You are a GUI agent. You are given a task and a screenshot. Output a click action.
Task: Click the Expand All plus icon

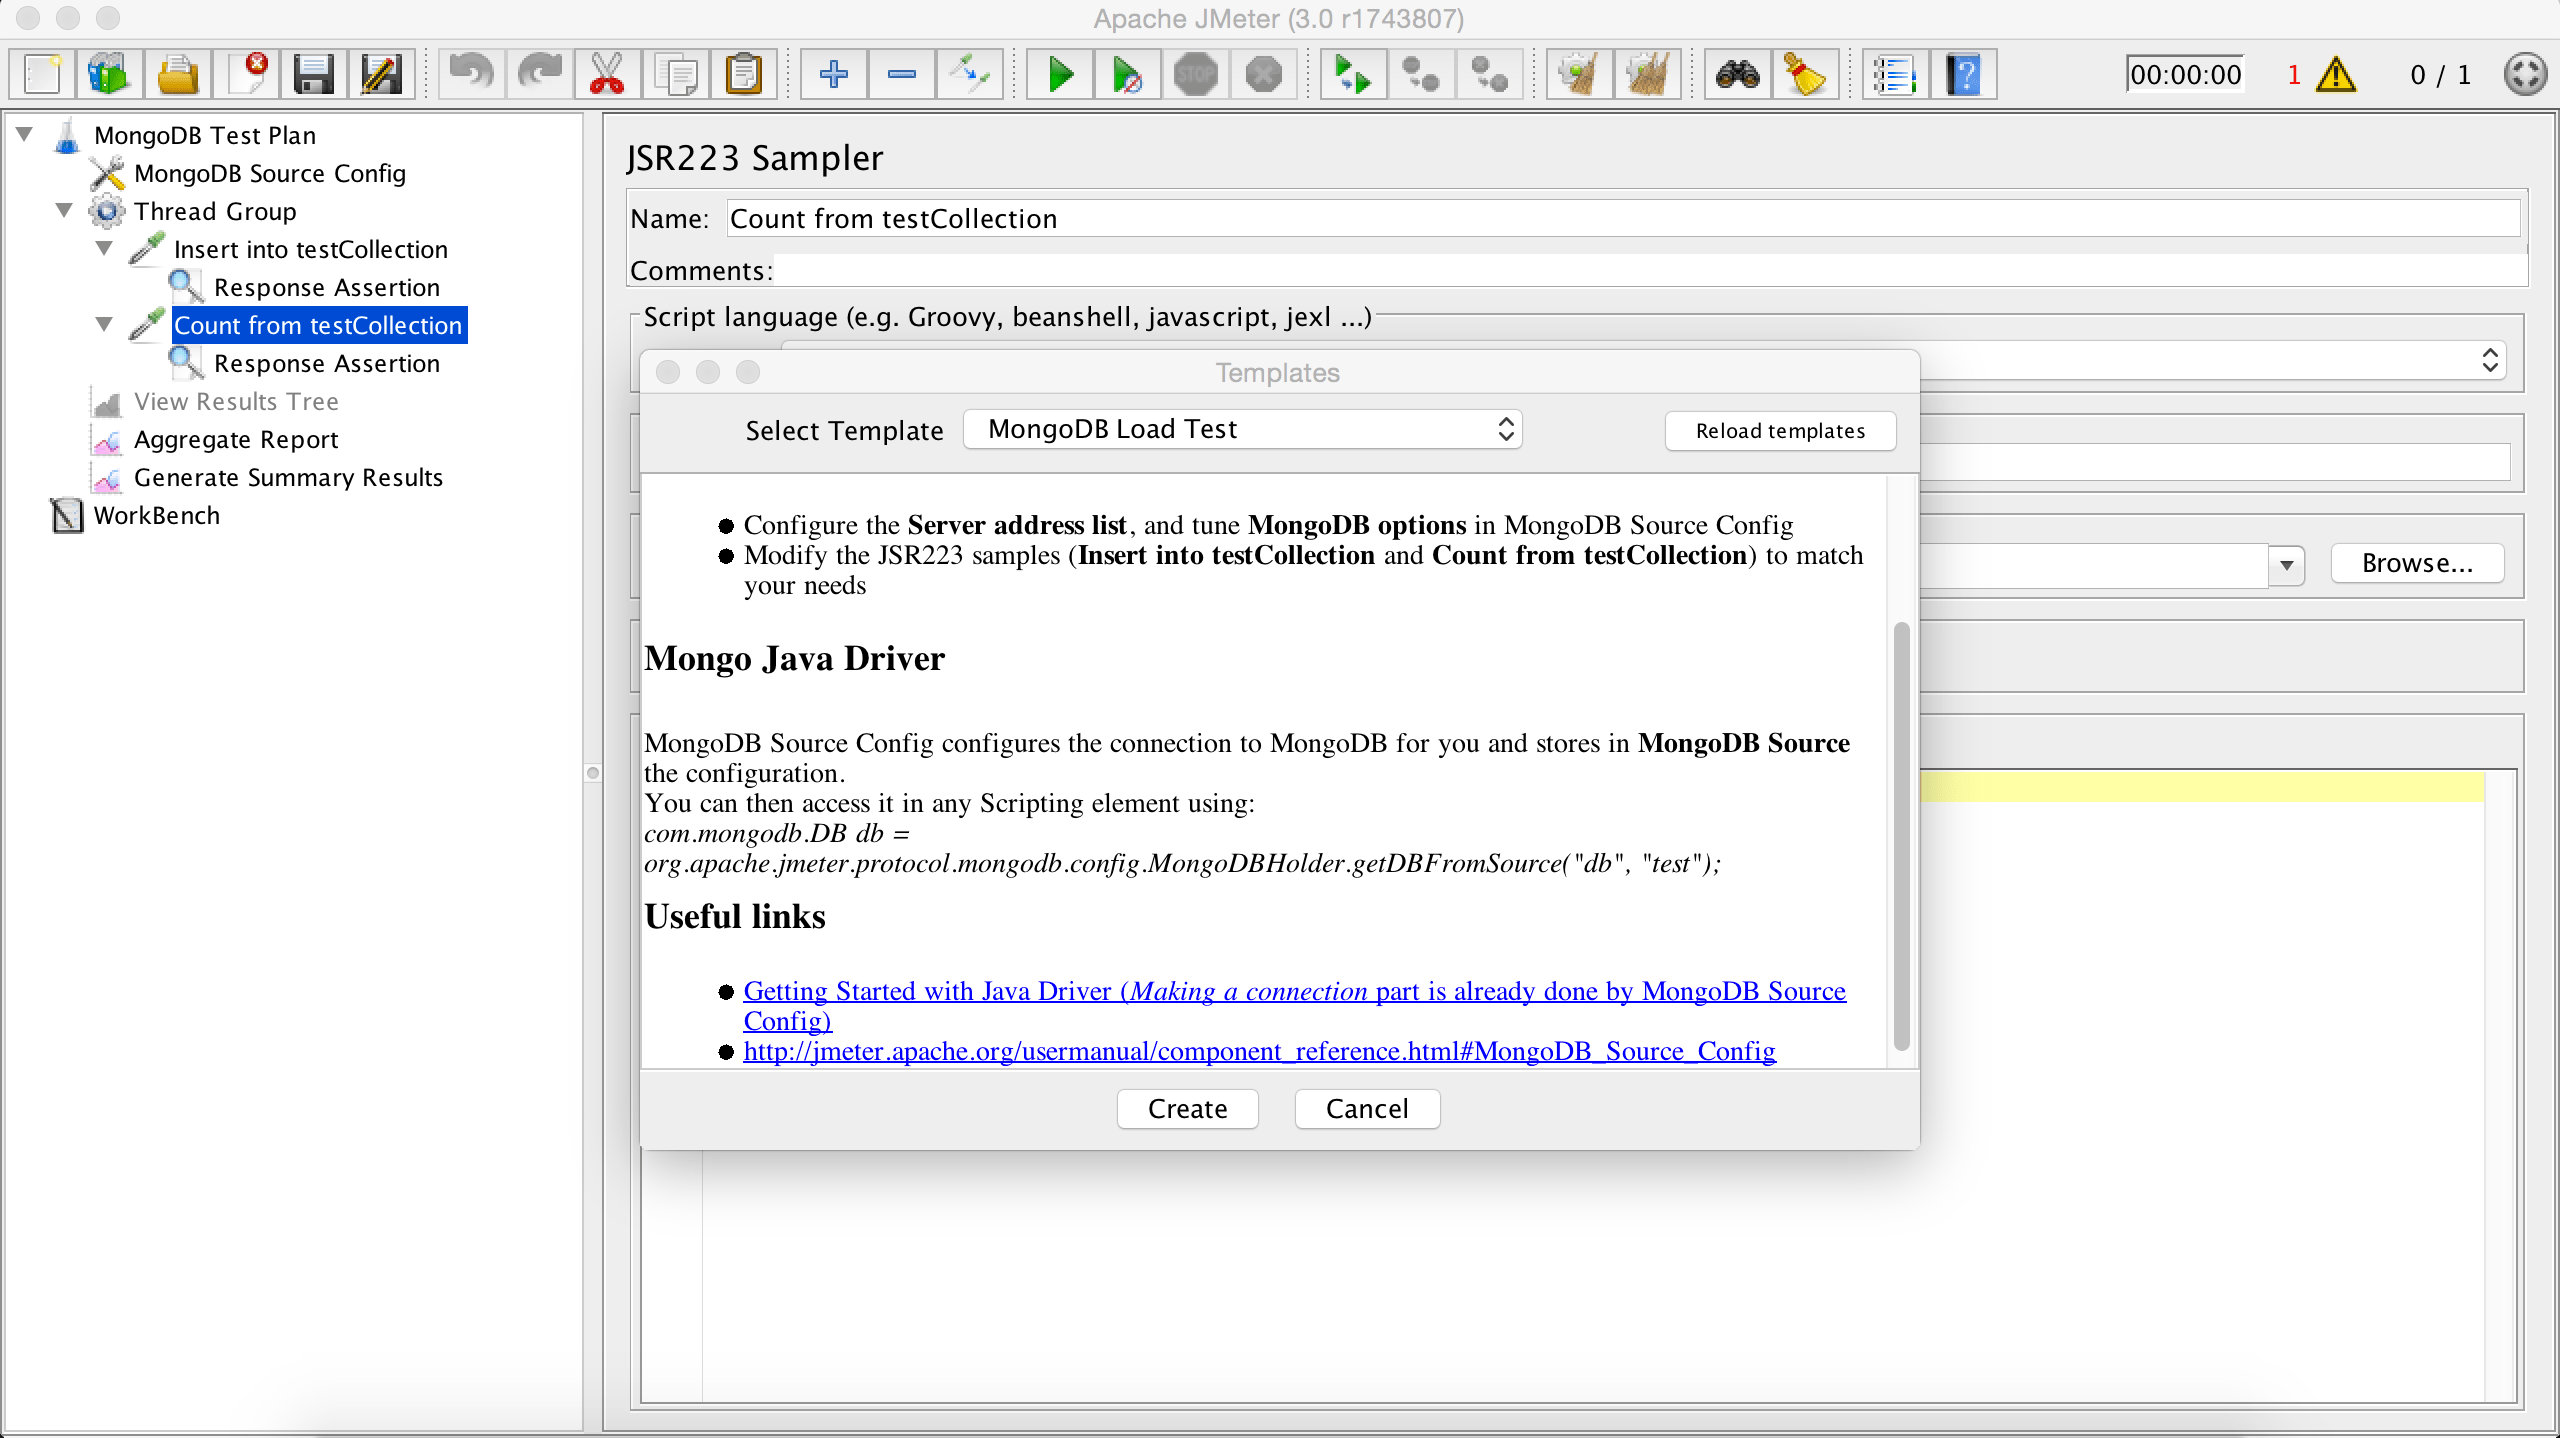[833, 75]
